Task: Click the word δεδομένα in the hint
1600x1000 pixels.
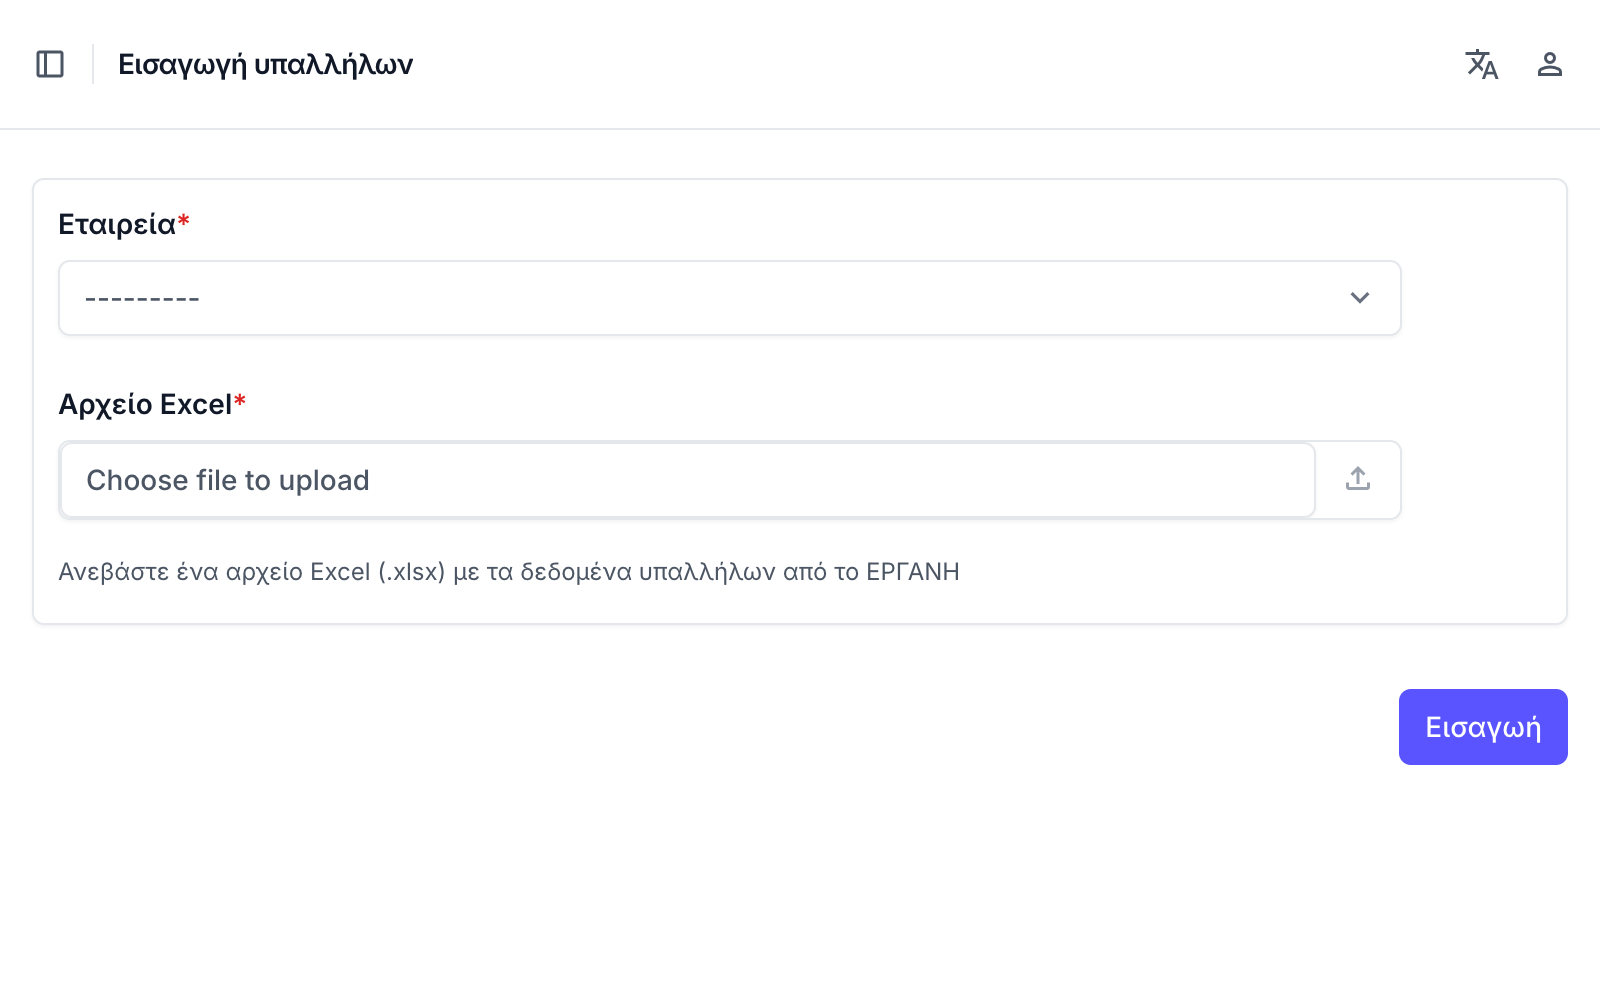Action: [x=575, y=572]
